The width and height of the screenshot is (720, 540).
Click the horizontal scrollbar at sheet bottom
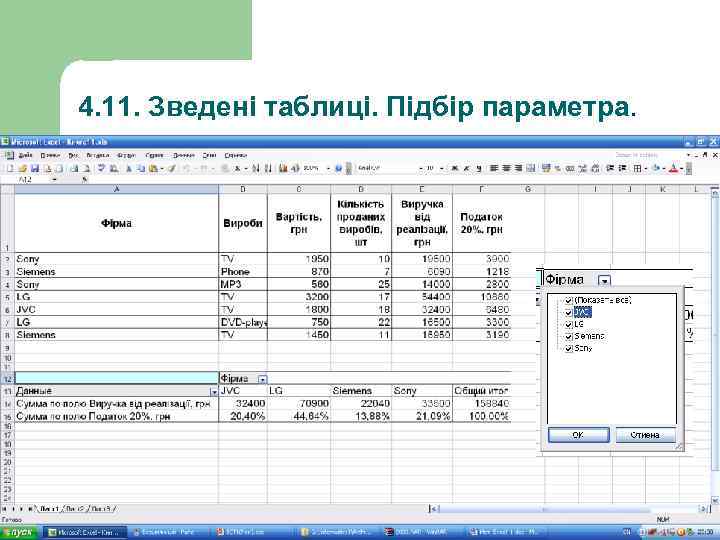[569, 509]
